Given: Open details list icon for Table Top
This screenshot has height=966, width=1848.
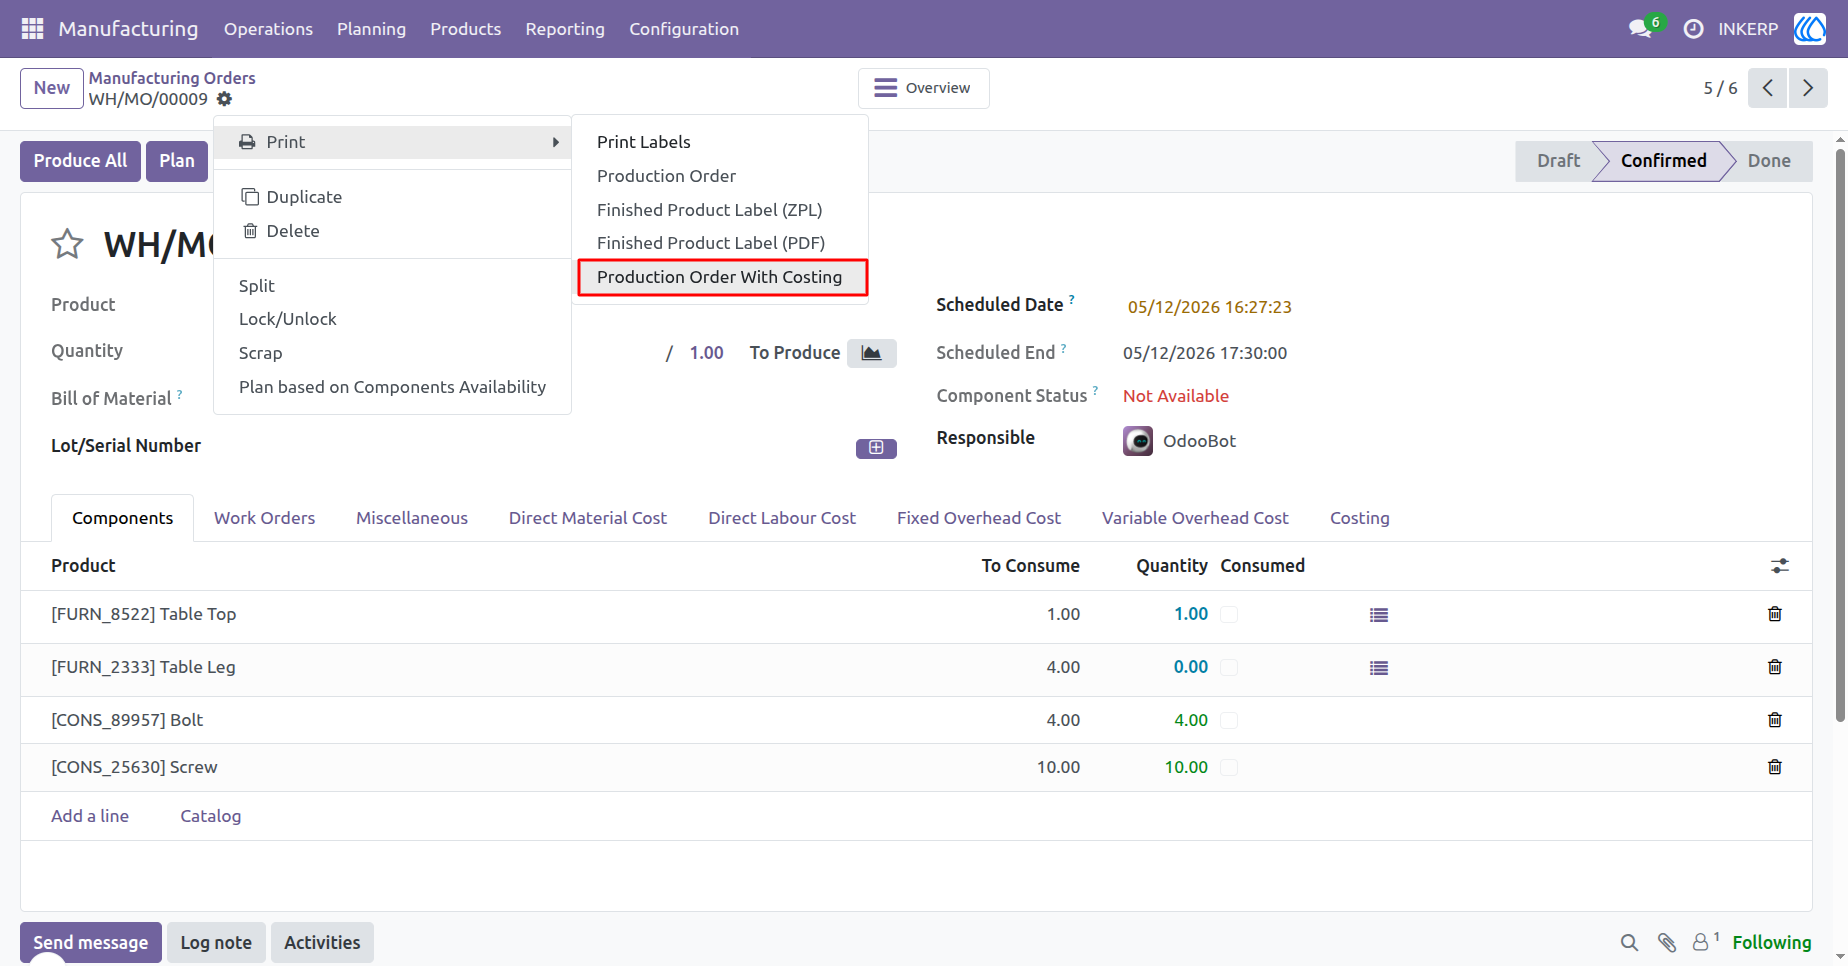Looking at the screenshot, I should 1379,615.
